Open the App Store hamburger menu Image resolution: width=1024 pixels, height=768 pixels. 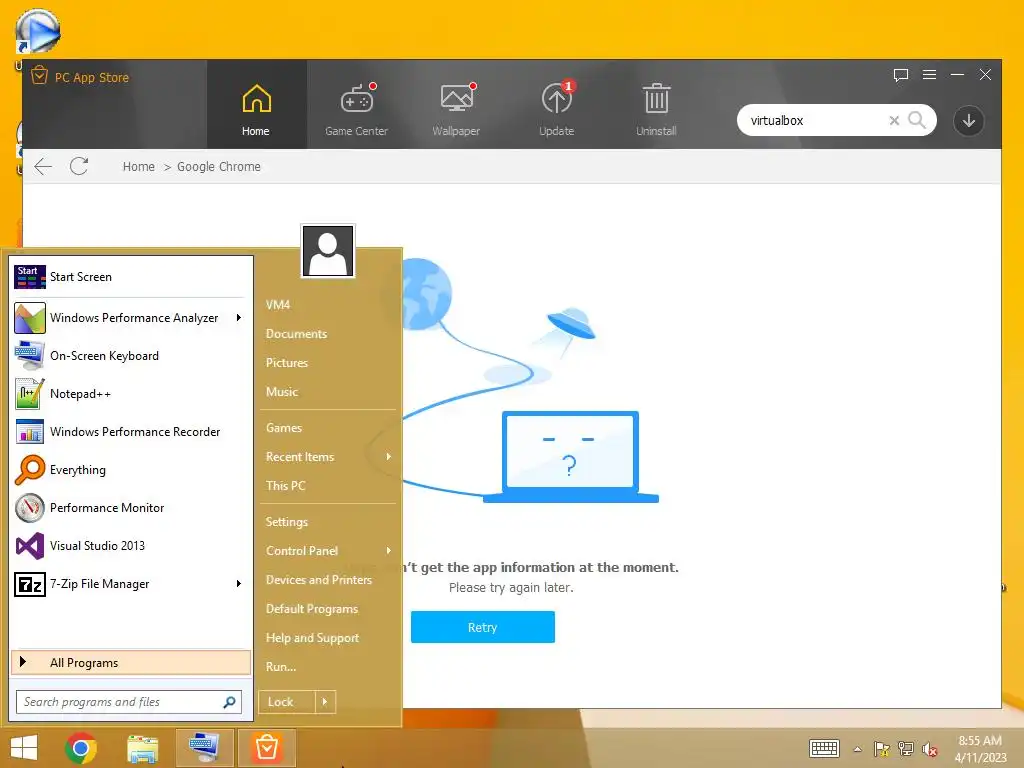point(929,75)
